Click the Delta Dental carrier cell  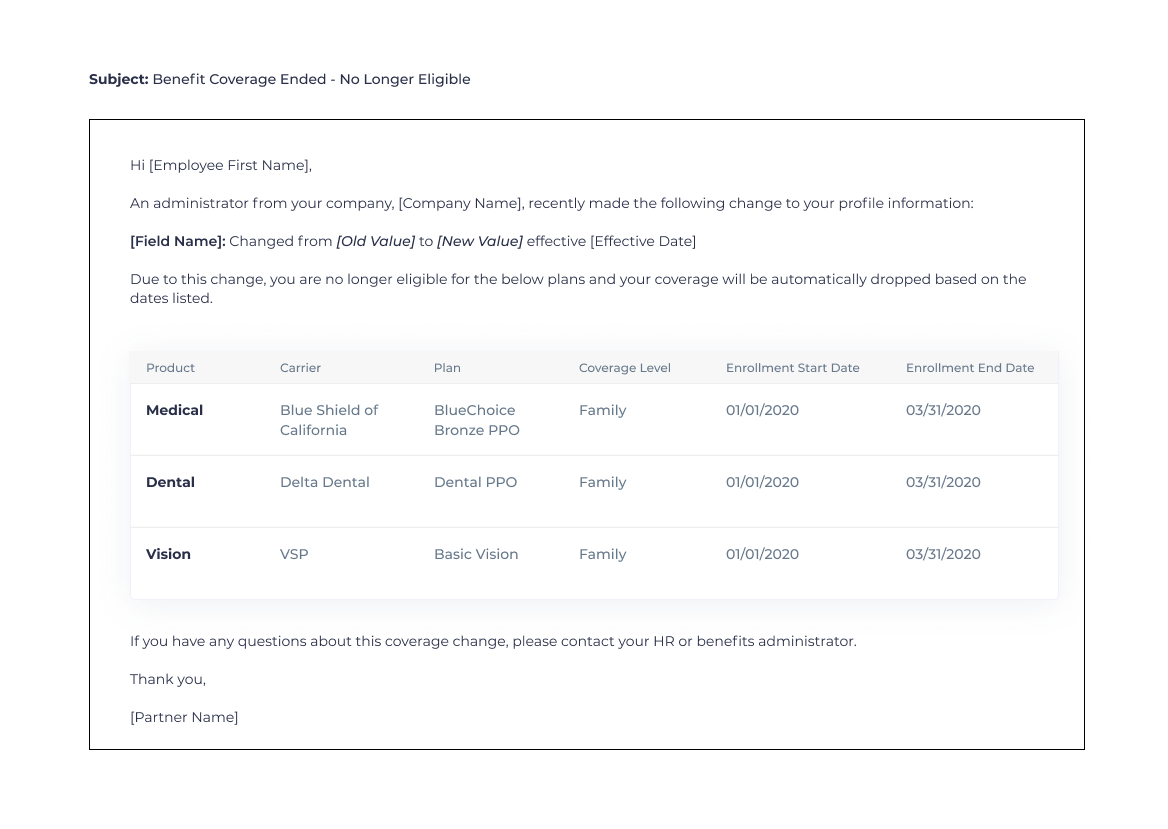tap(324, 482)
